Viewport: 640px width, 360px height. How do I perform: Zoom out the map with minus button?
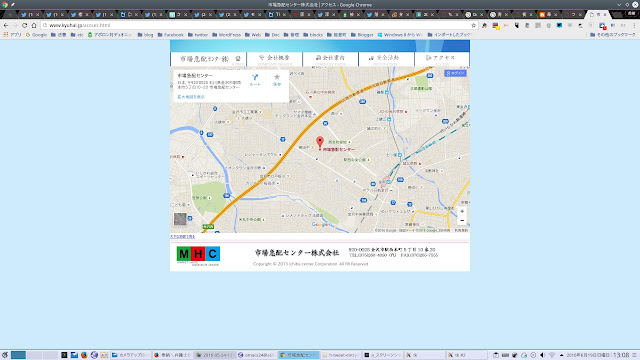pyautogui.click(x=462, y=221)
